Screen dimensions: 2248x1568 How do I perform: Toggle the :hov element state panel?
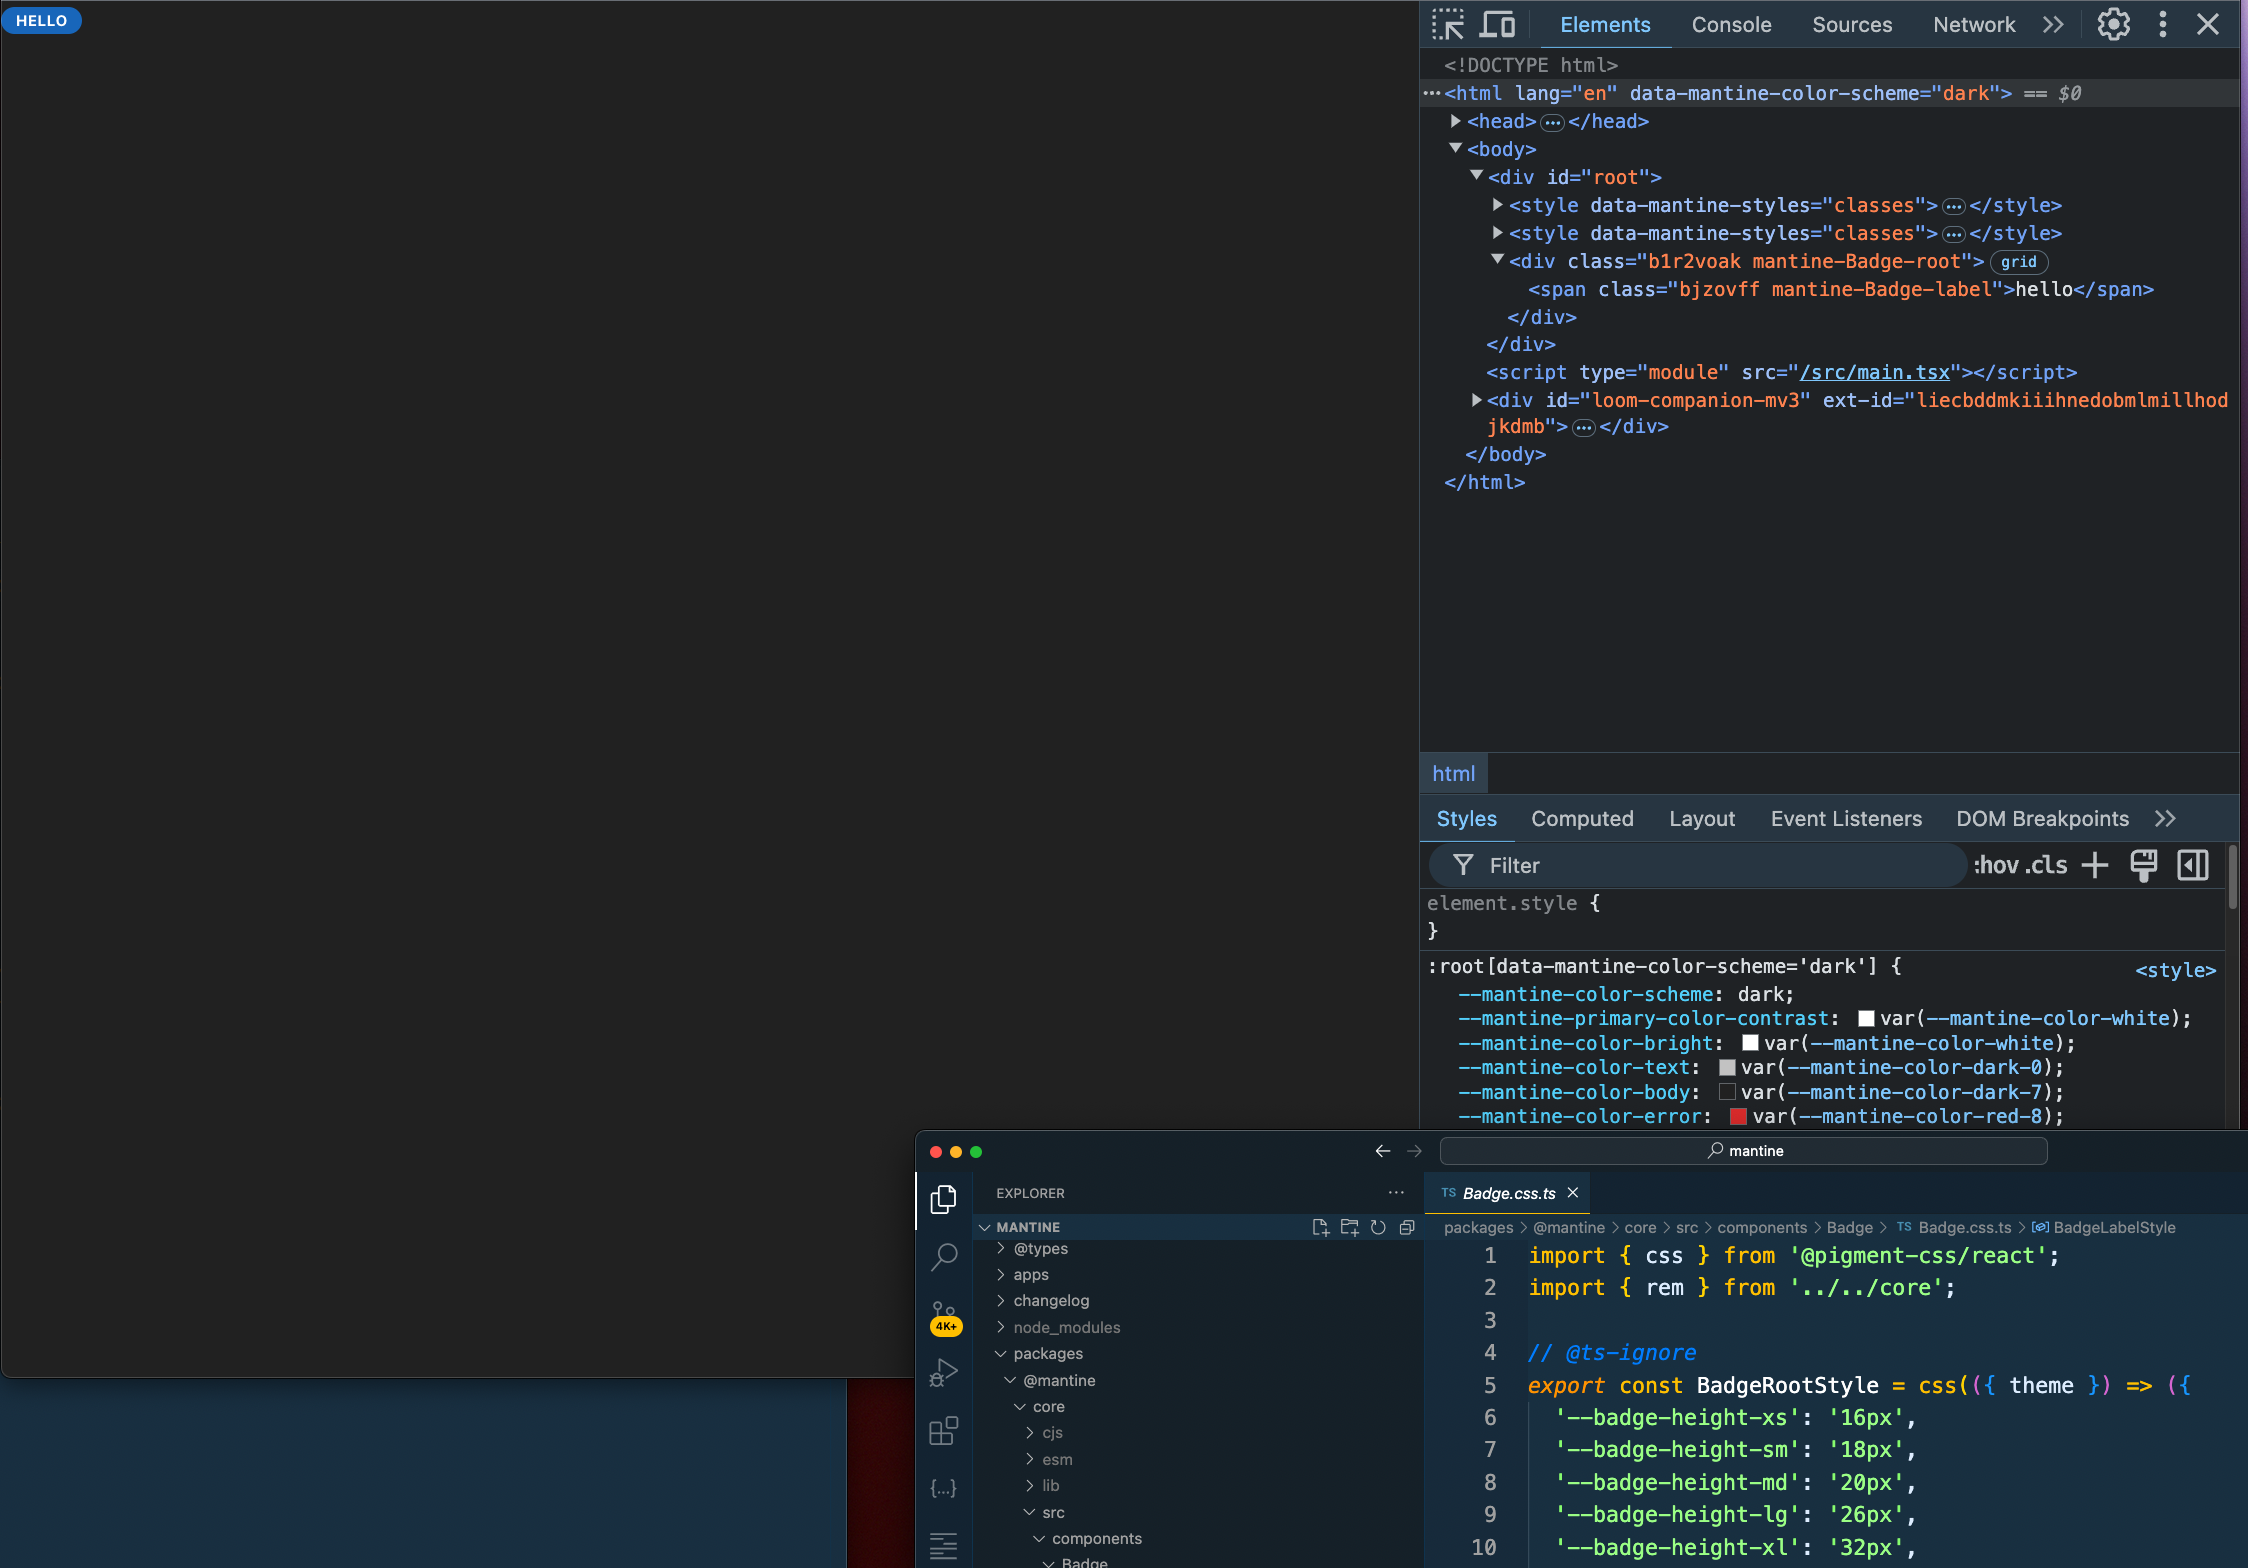[1996, 865]
